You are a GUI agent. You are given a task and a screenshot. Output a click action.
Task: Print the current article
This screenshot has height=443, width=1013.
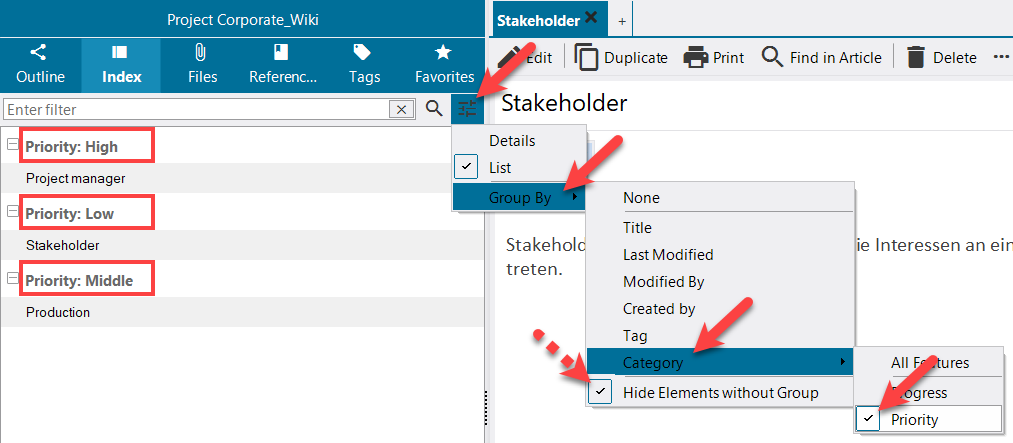pyautogui.click(x=714, y=57)
